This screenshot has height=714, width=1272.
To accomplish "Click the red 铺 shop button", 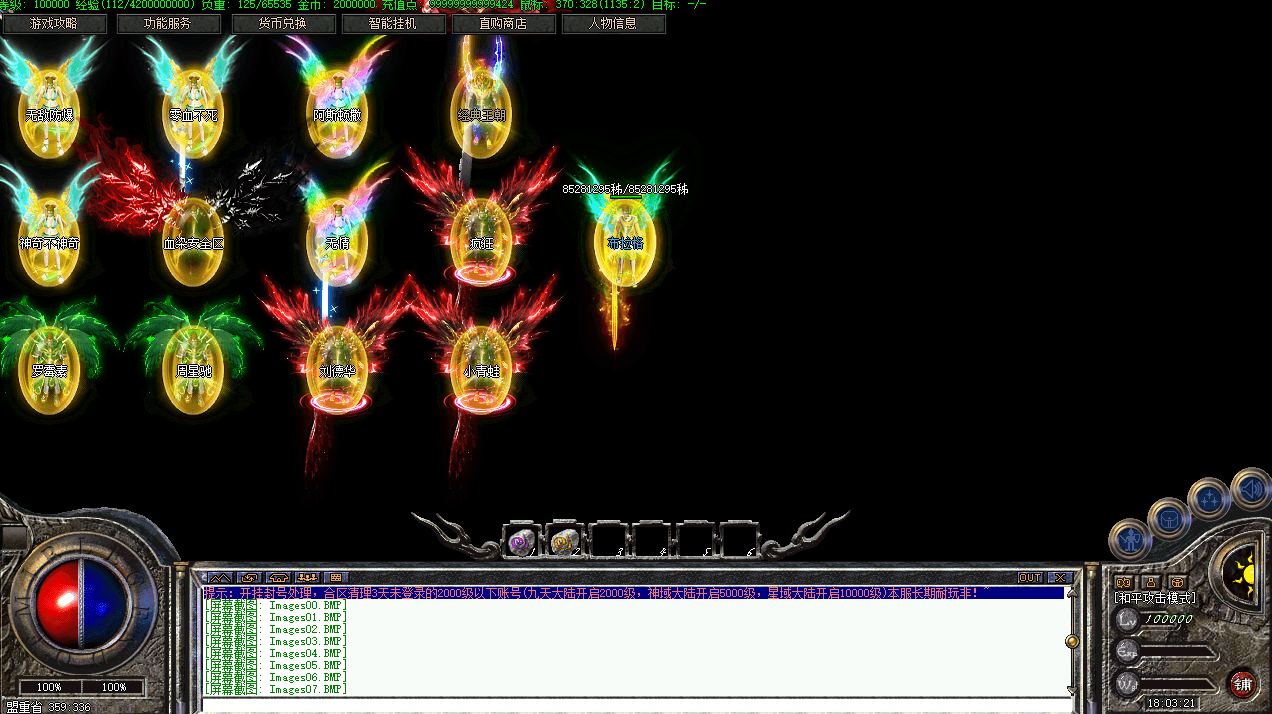I will click(x=1243, y=684).
